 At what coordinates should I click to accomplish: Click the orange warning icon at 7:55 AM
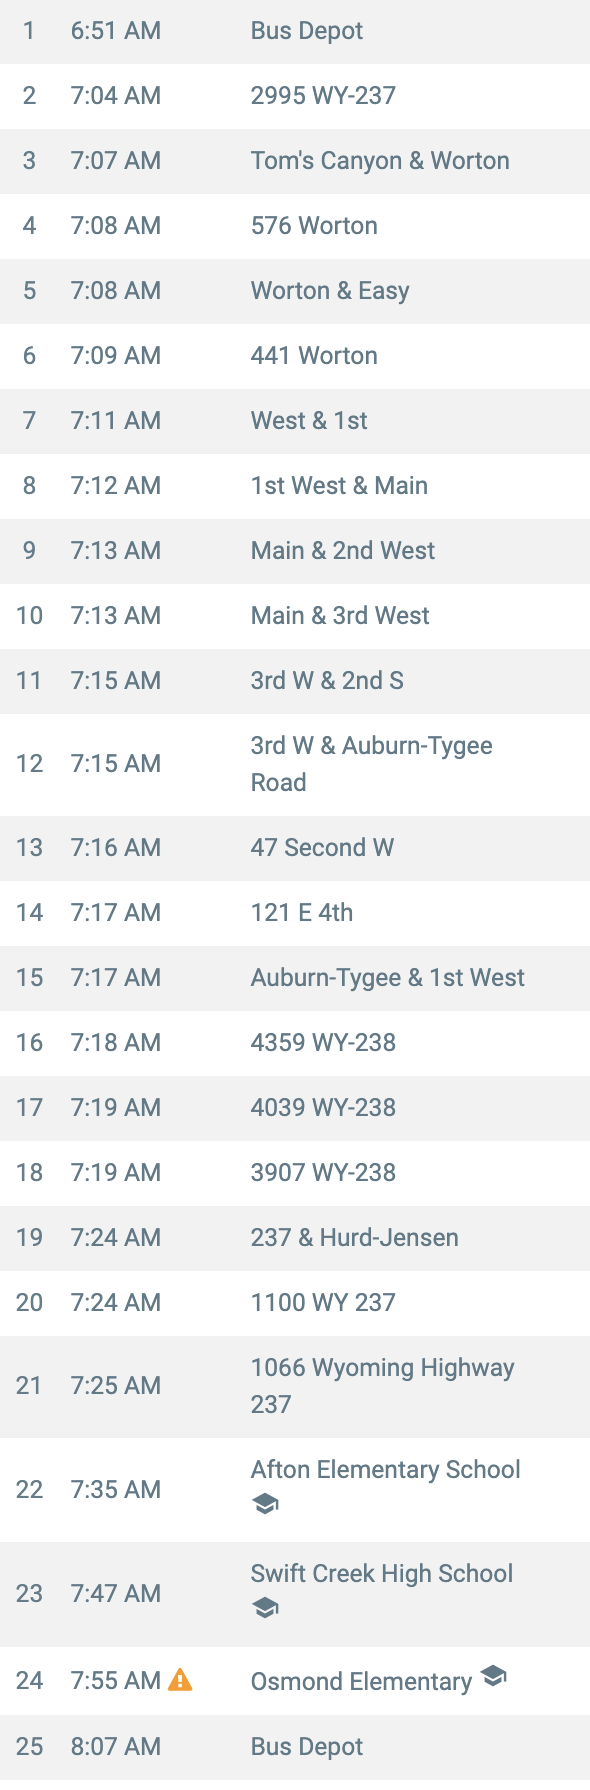180,1680
